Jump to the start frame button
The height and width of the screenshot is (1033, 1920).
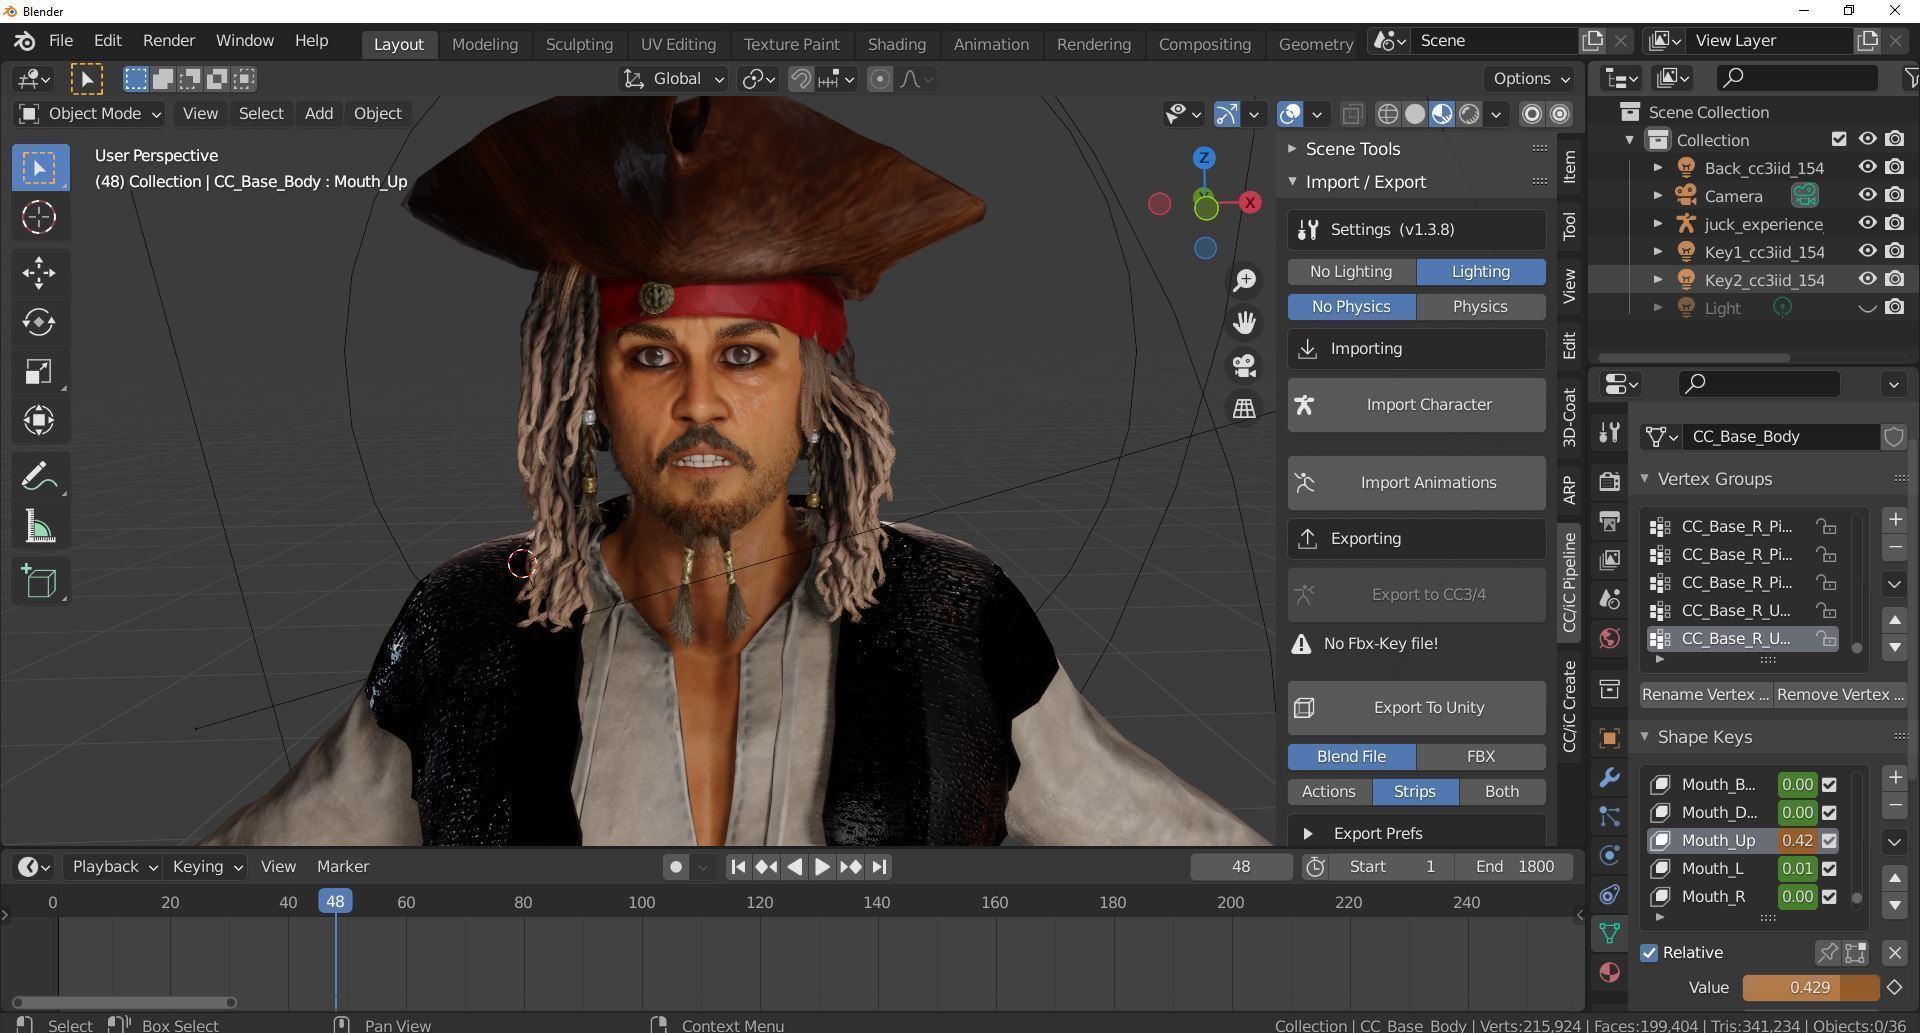[738, 867]
